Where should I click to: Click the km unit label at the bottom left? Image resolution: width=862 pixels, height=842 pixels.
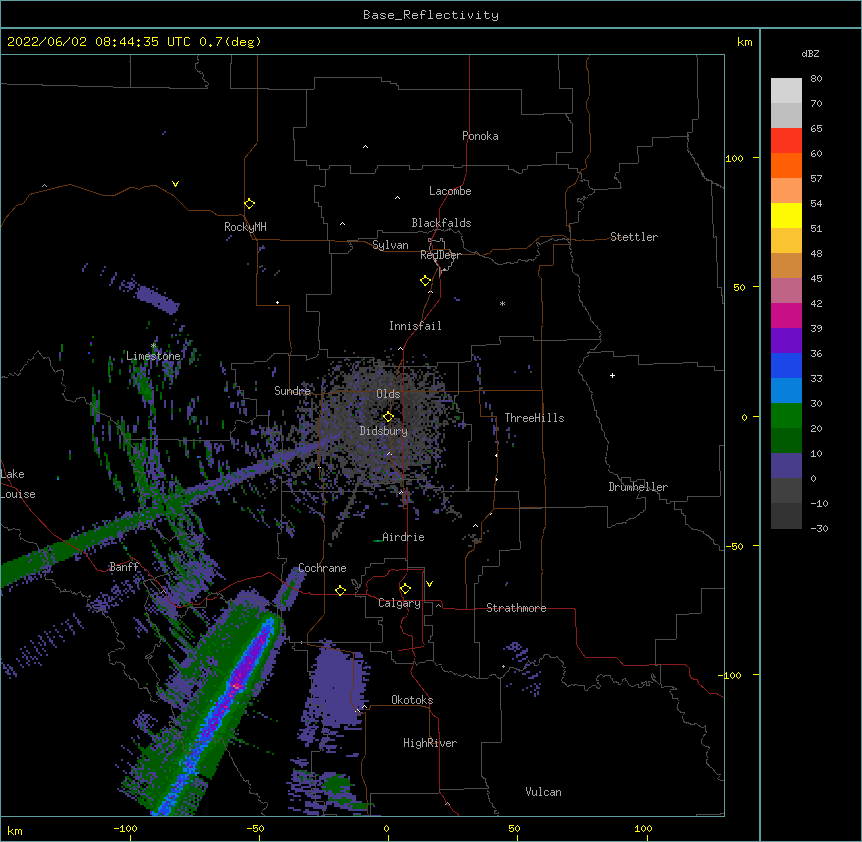click(x=14, y=830)
